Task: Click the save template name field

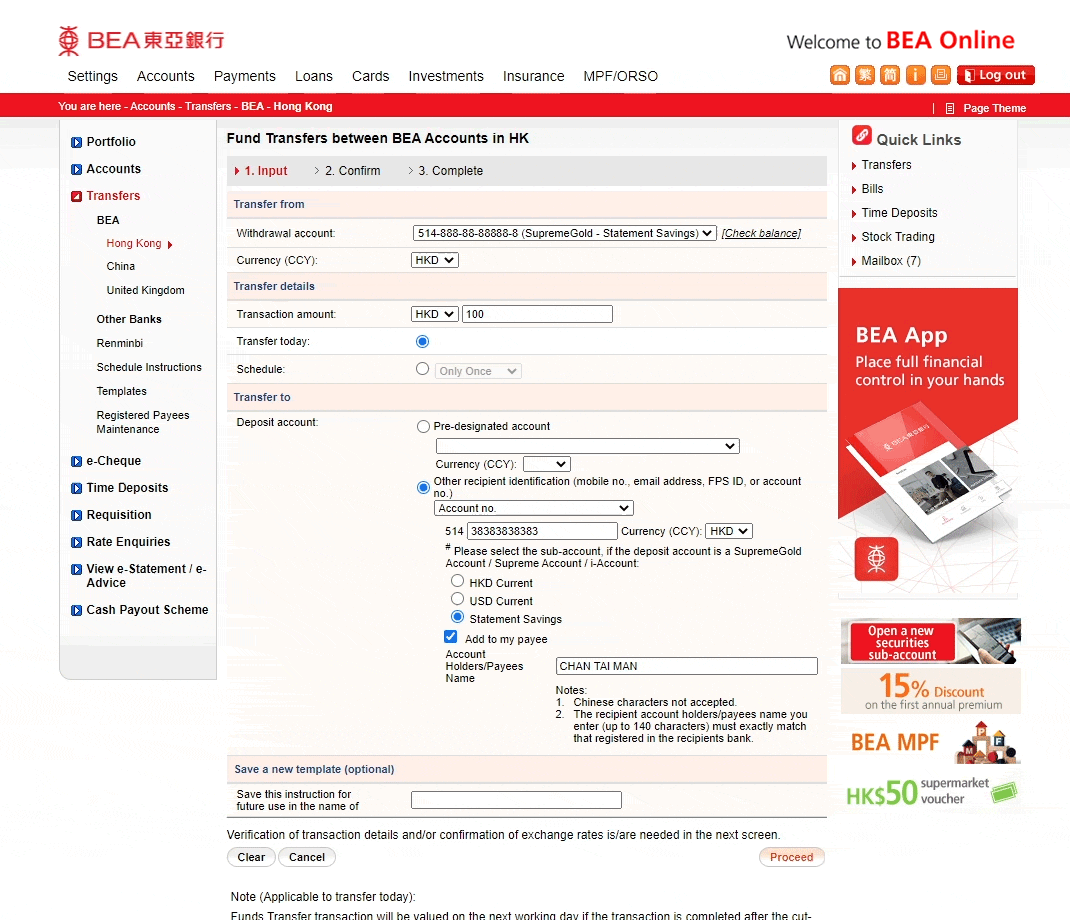Action: pyautogui.click(x=517, y=800)
